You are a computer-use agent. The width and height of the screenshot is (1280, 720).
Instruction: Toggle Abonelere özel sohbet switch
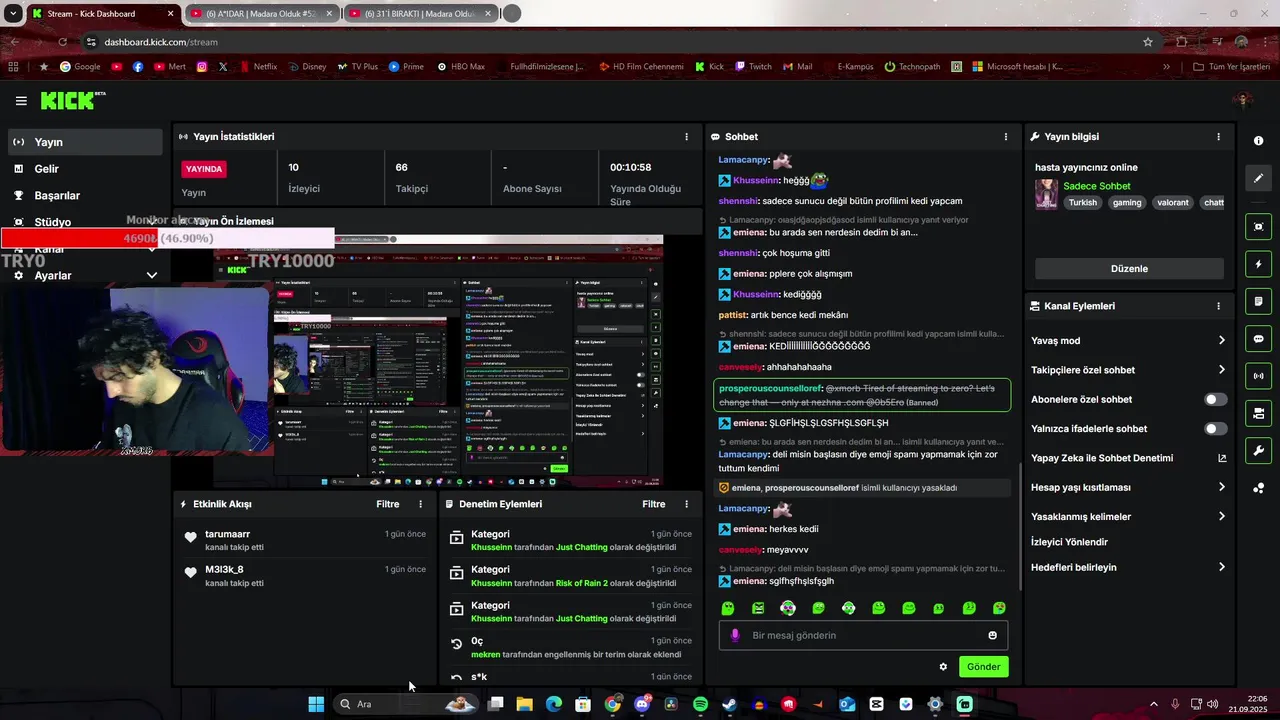(1216, 399)
